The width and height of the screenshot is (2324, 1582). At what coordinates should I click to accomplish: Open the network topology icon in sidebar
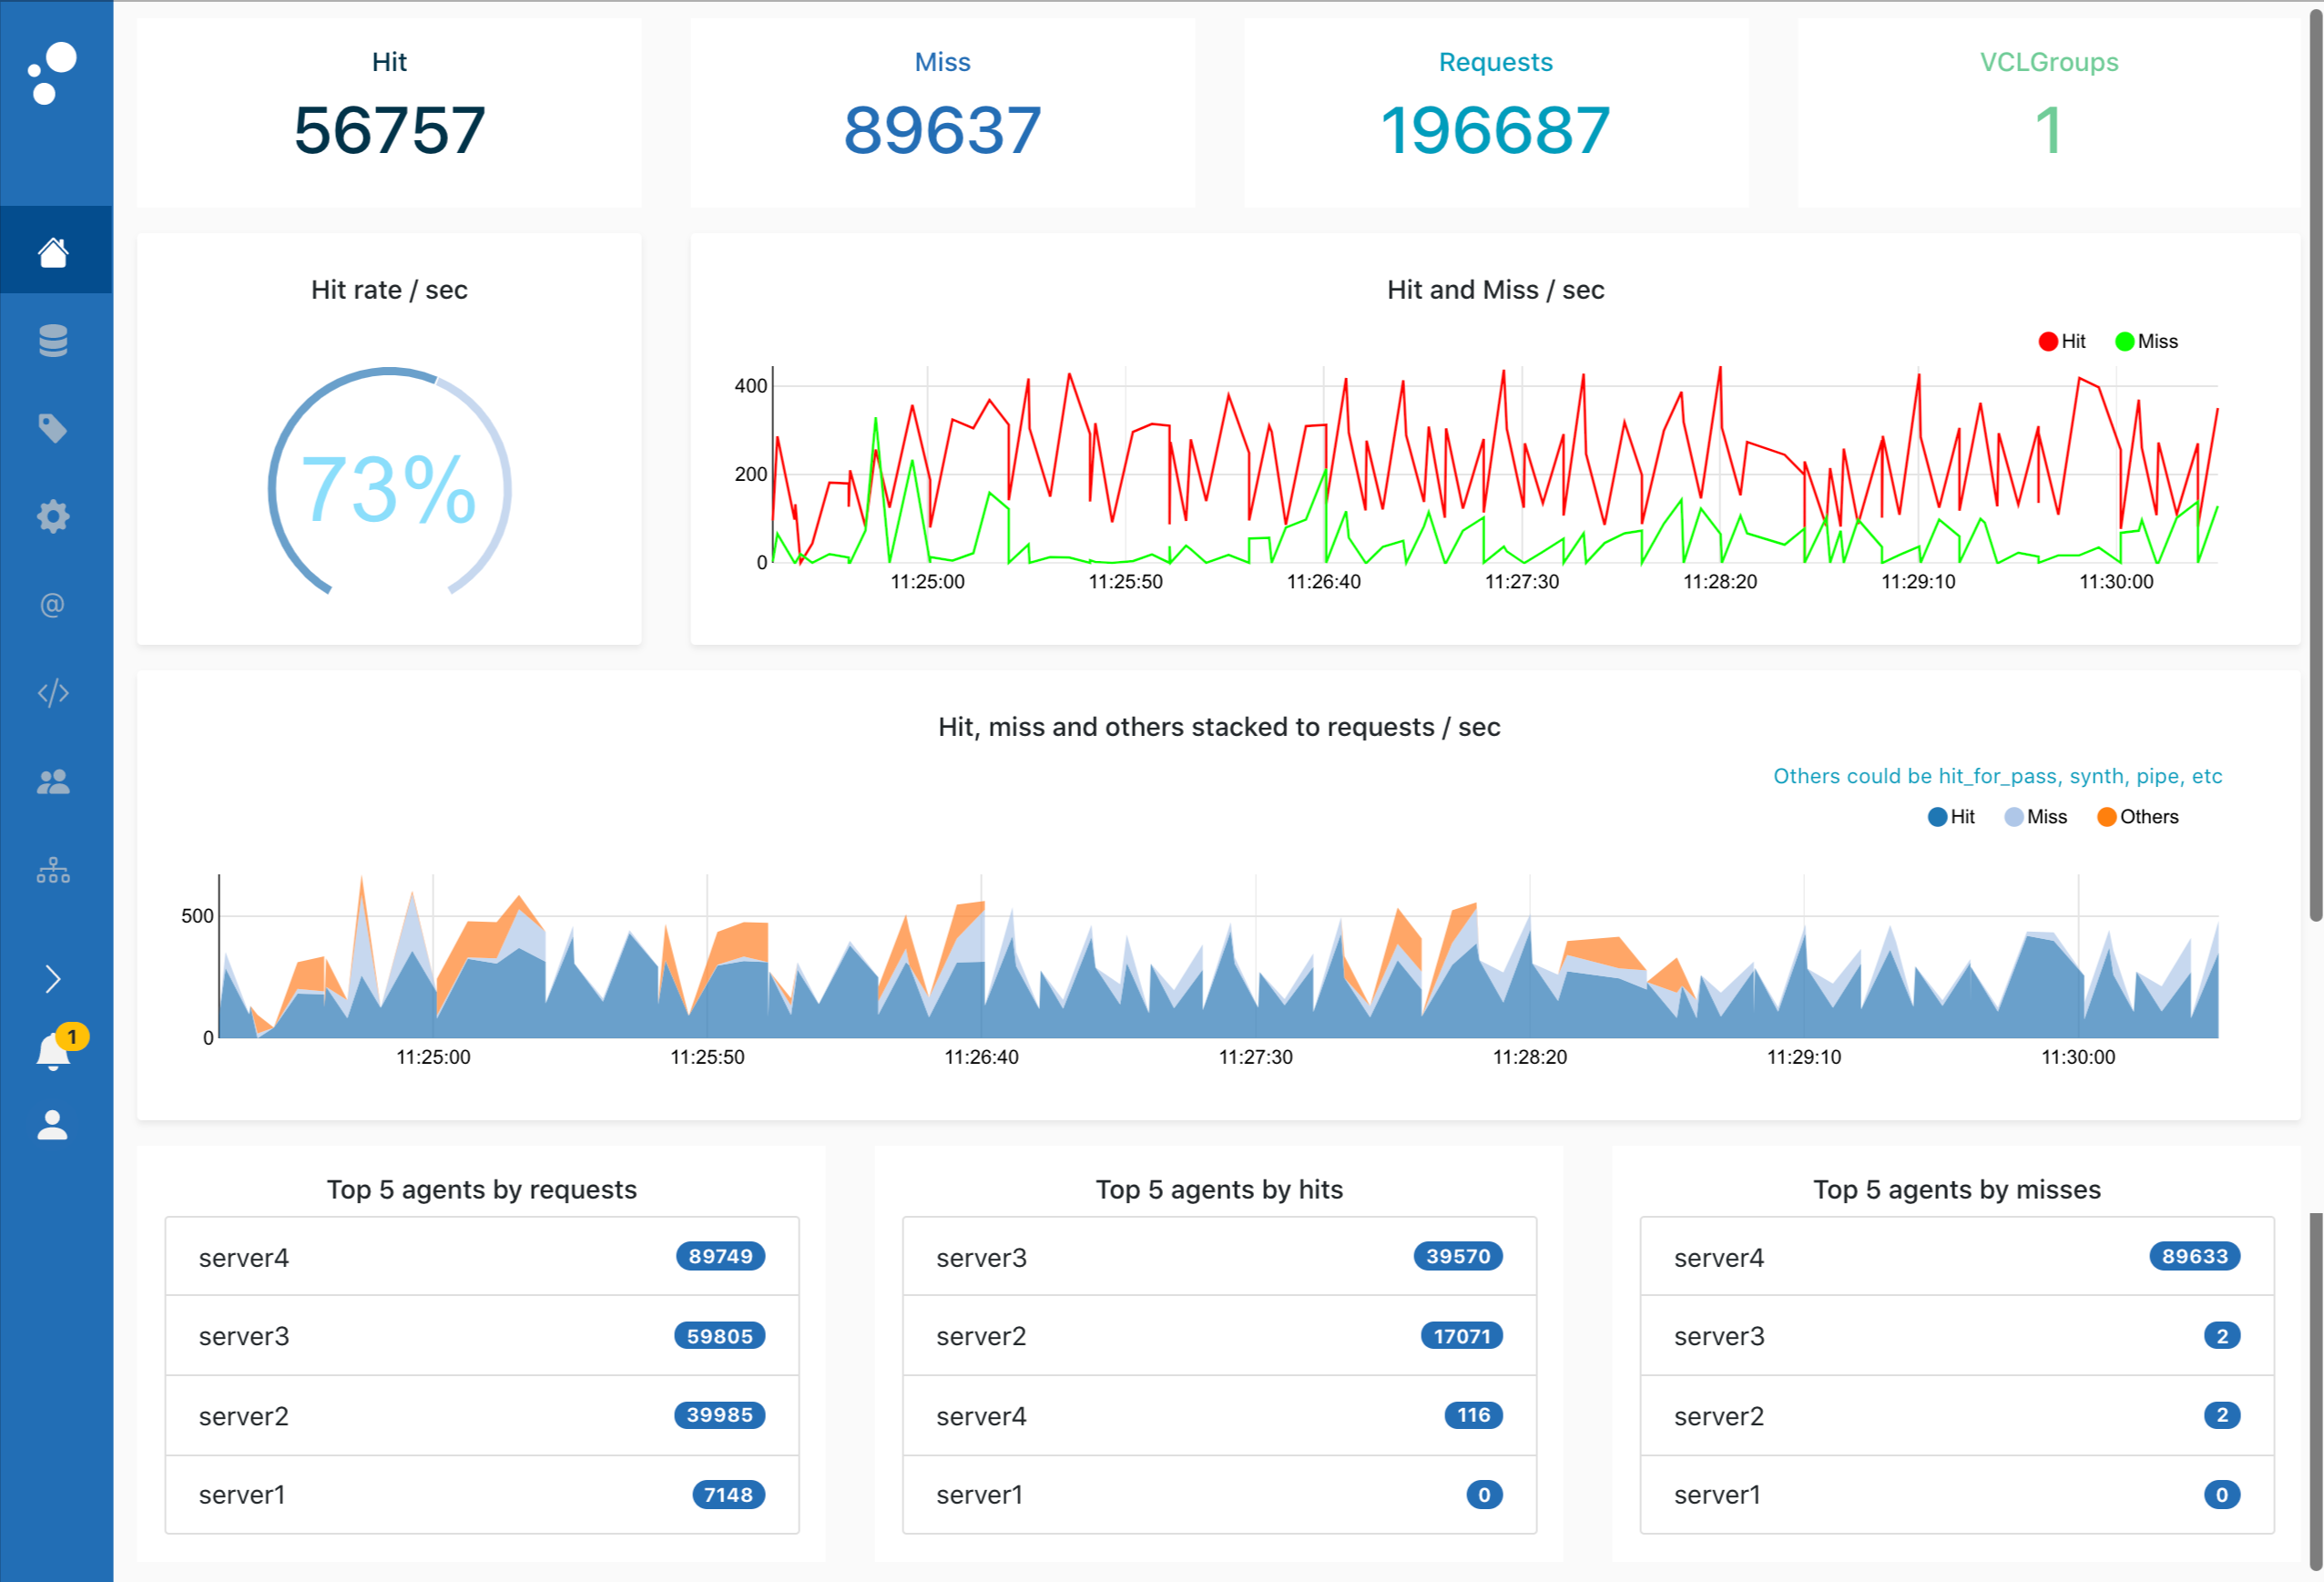[x=54, y=869]
